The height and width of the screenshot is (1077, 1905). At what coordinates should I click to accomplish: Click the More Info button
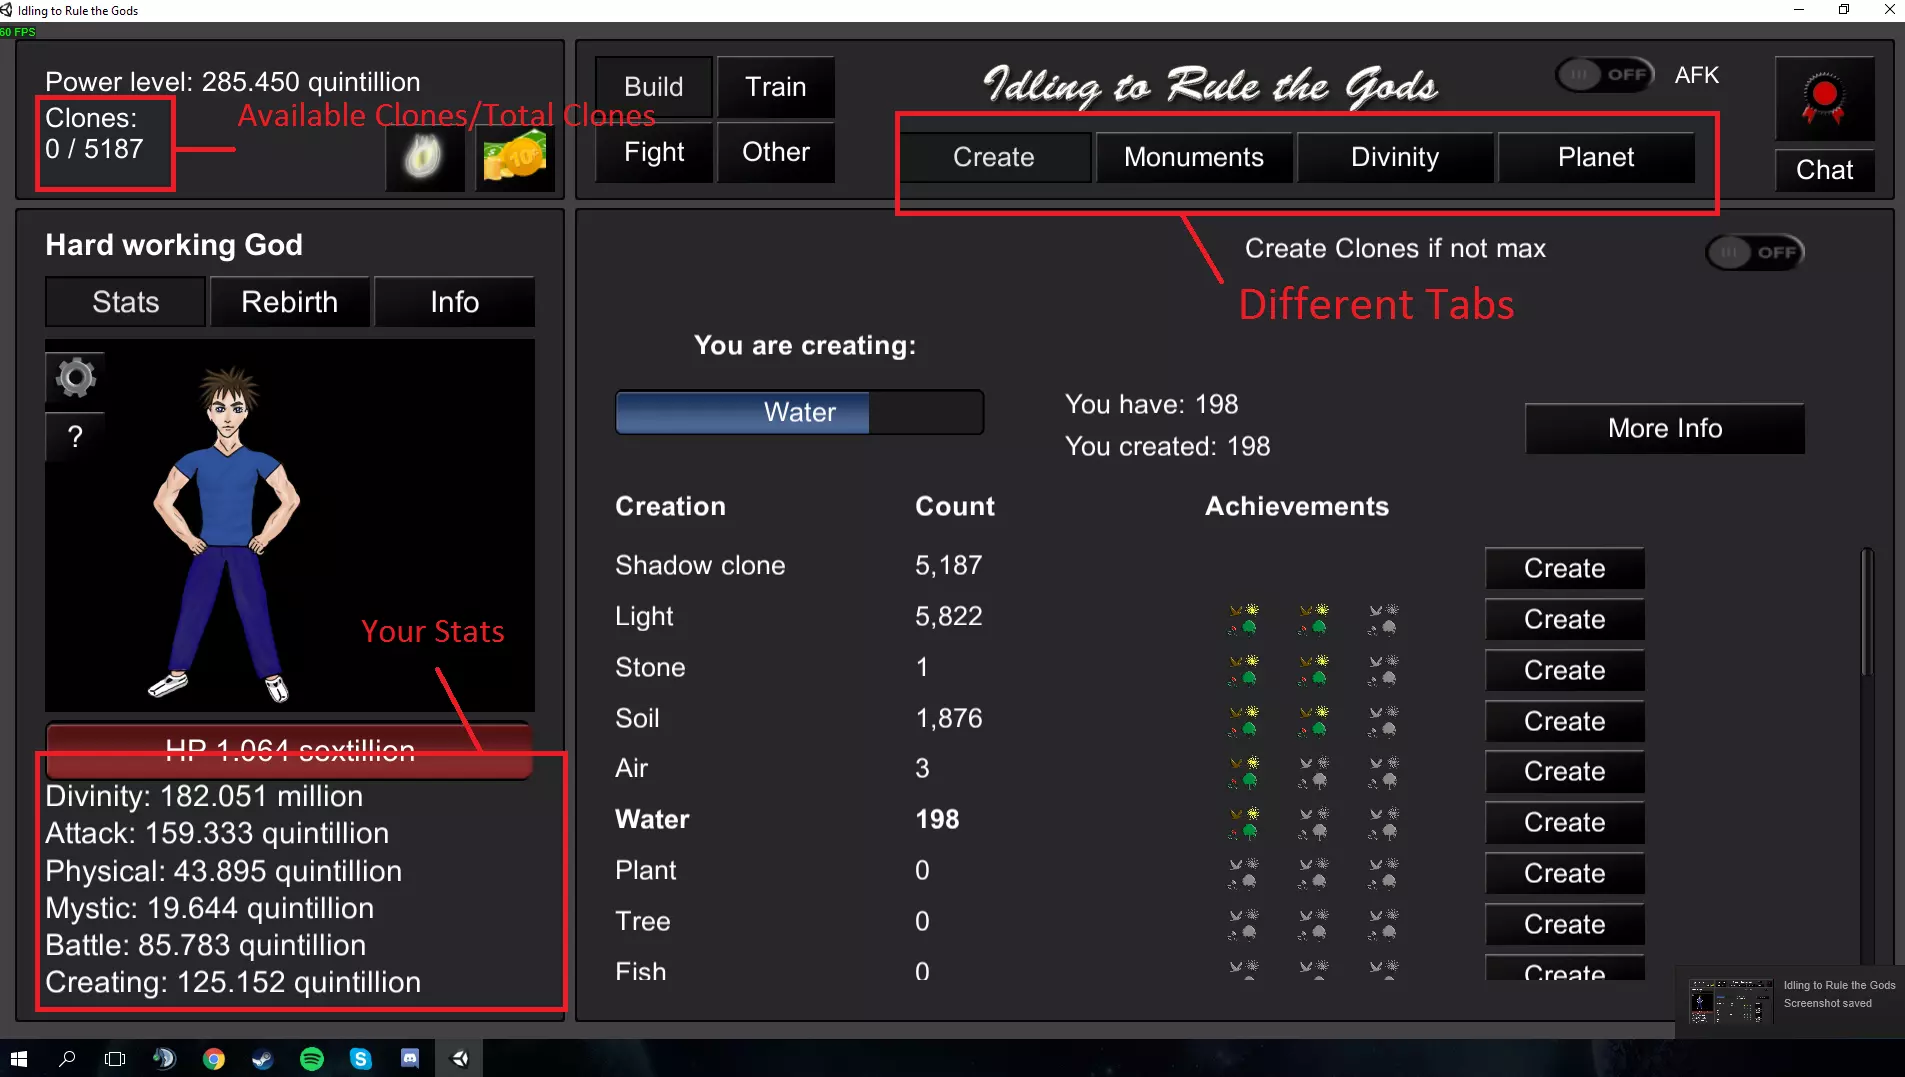tap(1665, 428)
